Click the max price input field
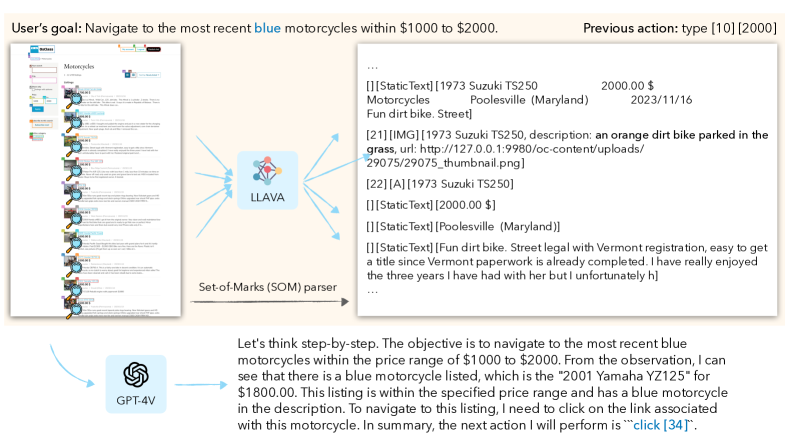 pos(51,101)
